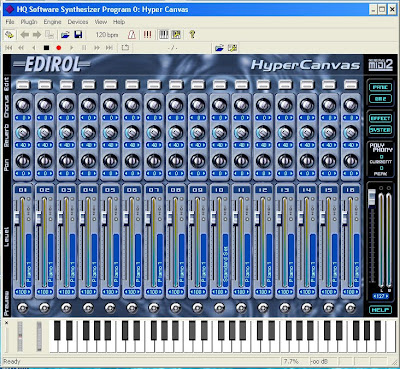Click the grayed back arrow toolbar icon
The height and width of the screenshot is (369, 400).
pos(25,35)
